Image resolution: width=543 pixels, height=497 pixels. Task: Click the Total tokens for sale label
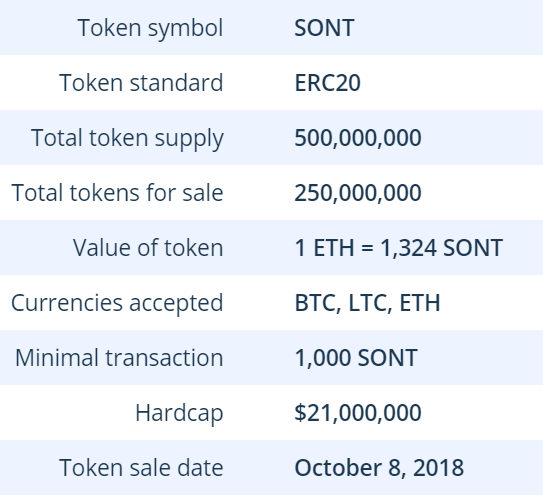pyautogui.click(x=117, y=193)
